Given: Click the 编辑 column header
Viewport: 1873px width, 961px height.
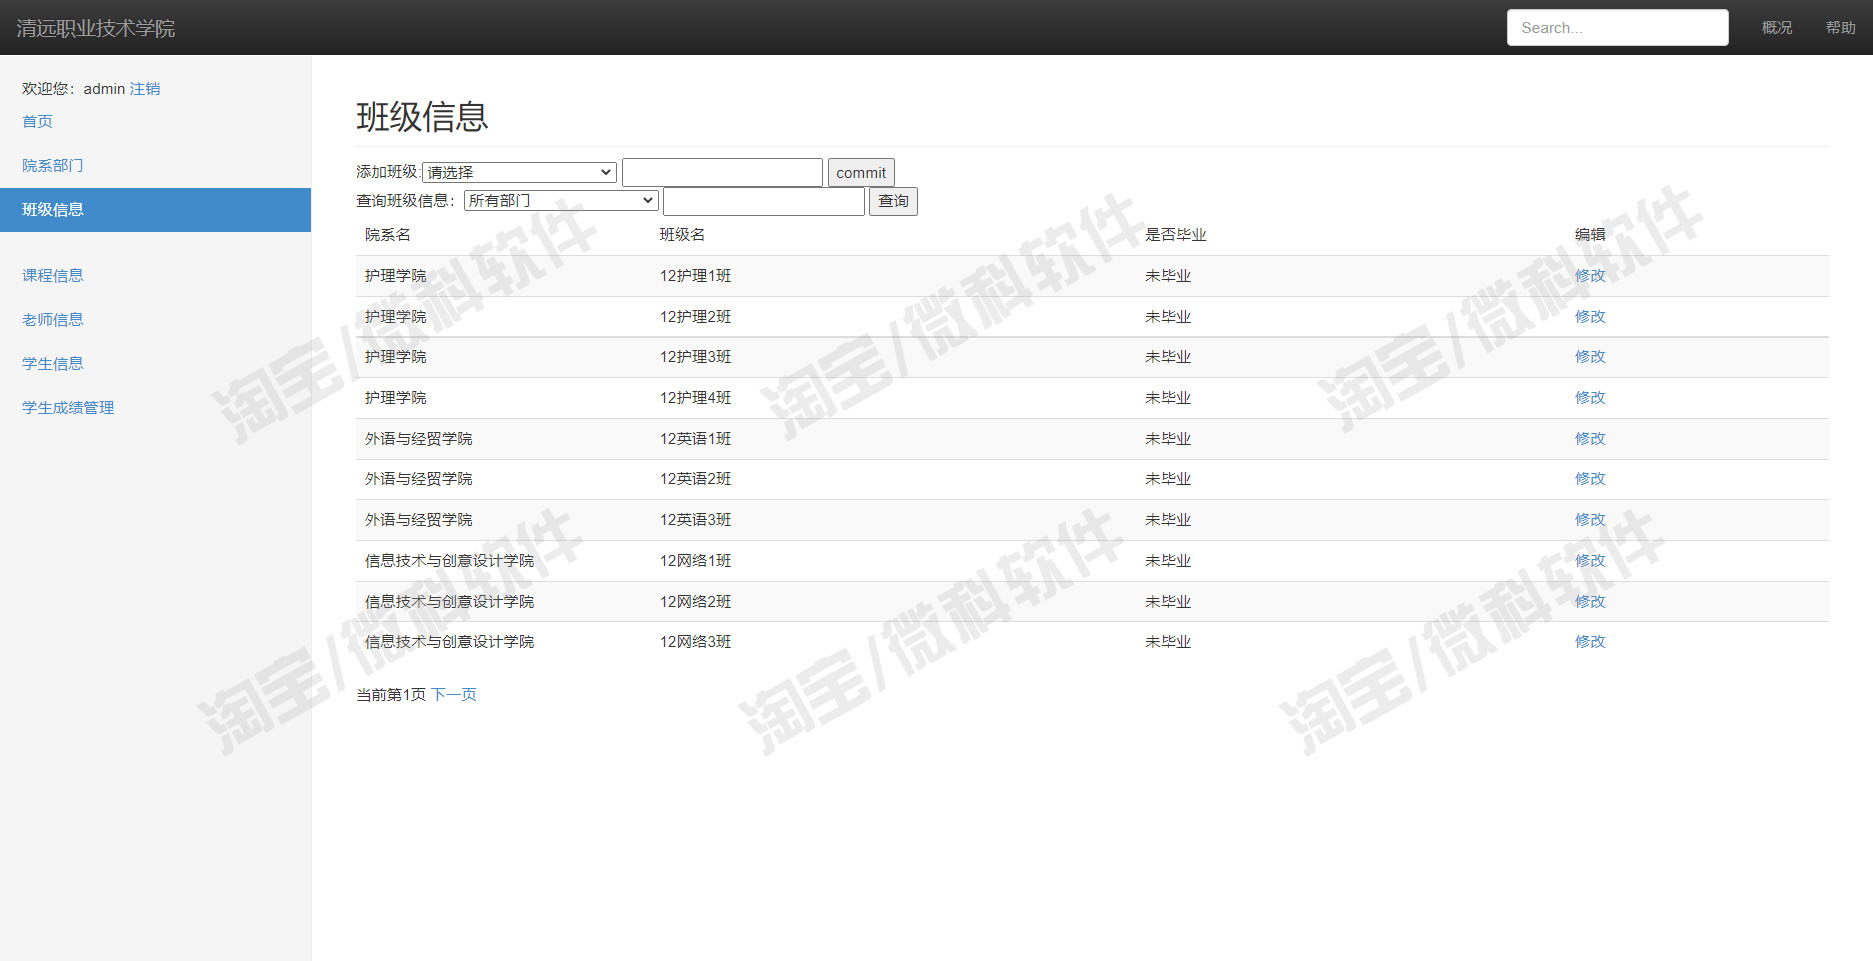Looking at the screenshot, I should [x=1590, y=235].
